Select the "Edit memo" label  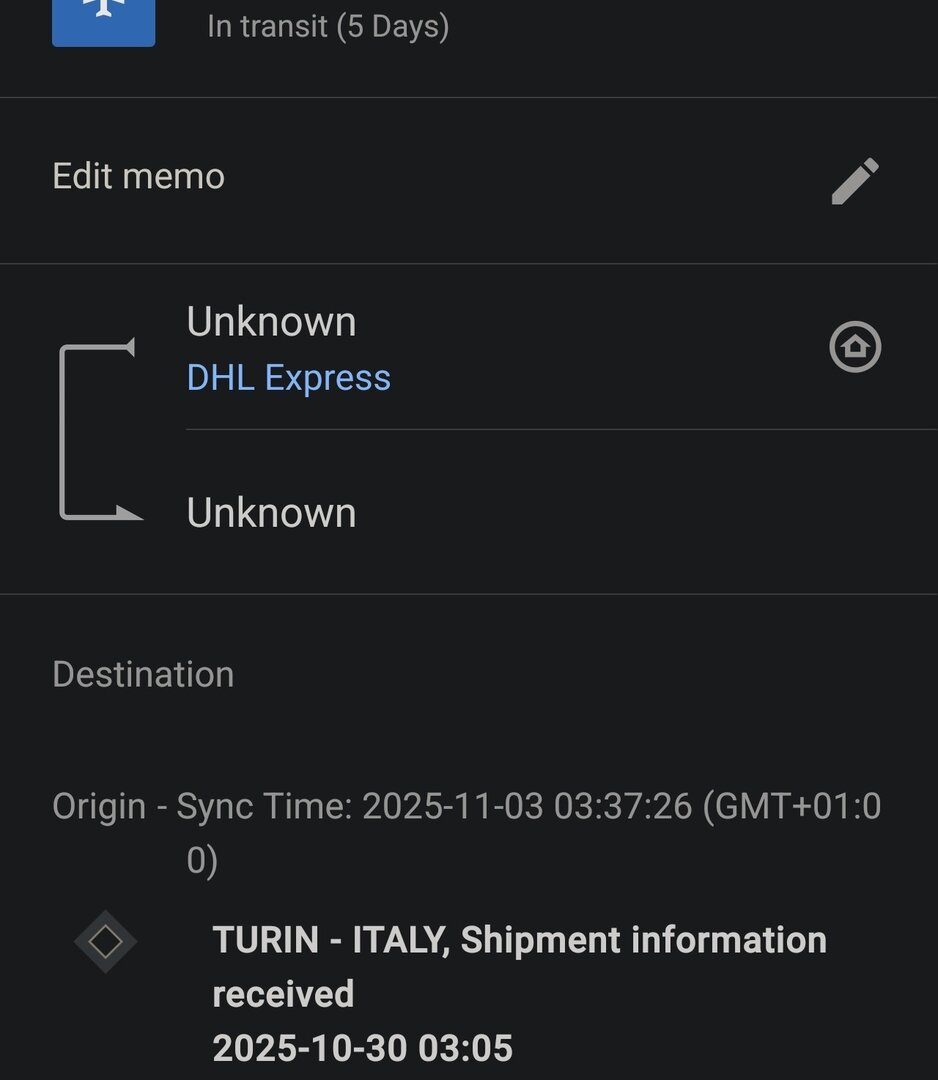click(138, 177)
